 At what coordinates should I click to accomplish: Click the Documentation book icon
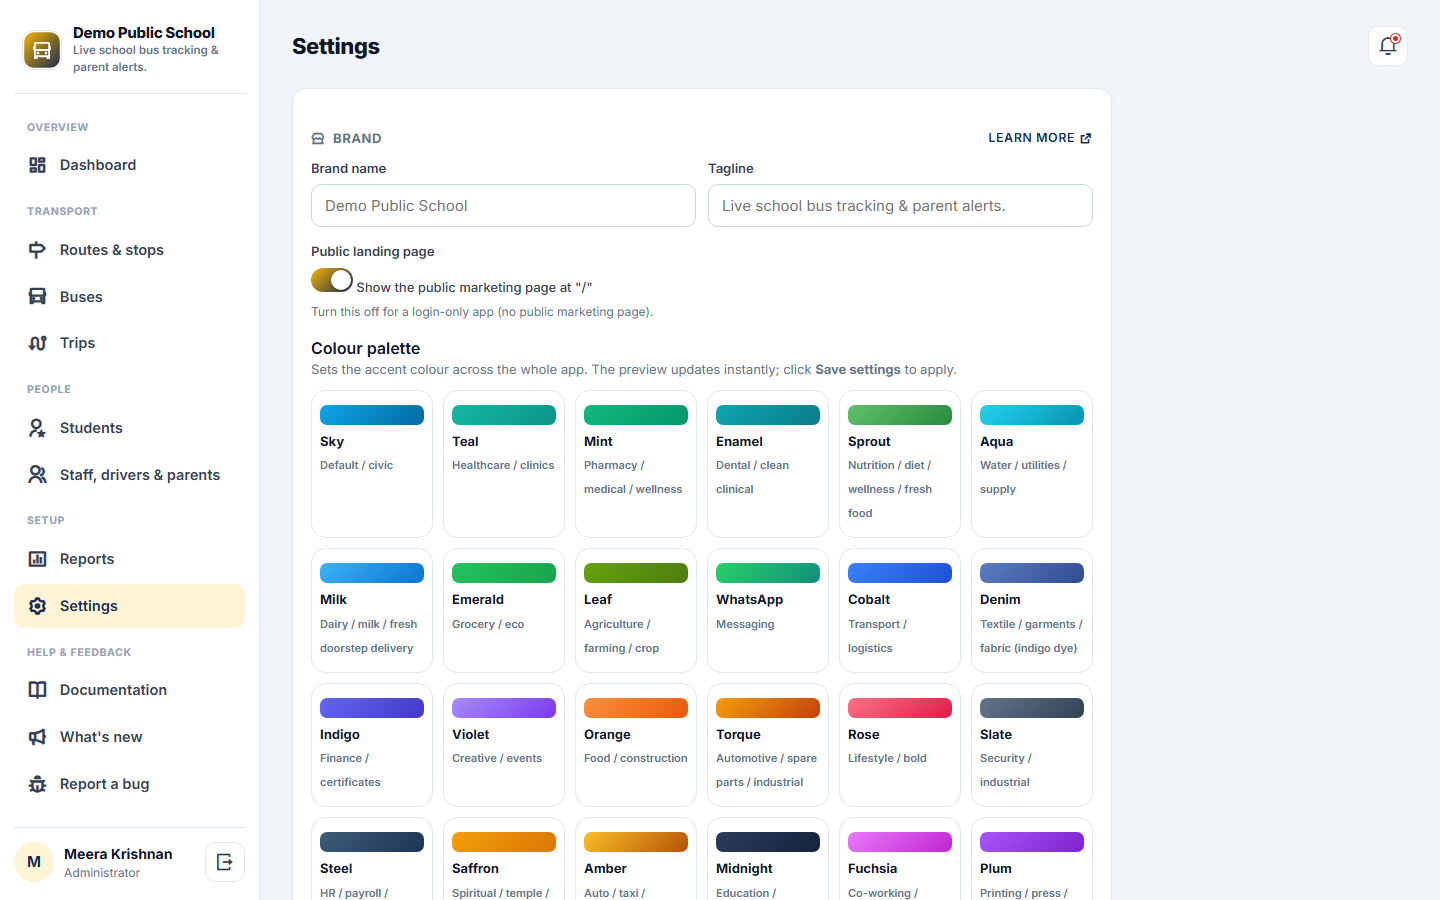(x=37, y=690)
